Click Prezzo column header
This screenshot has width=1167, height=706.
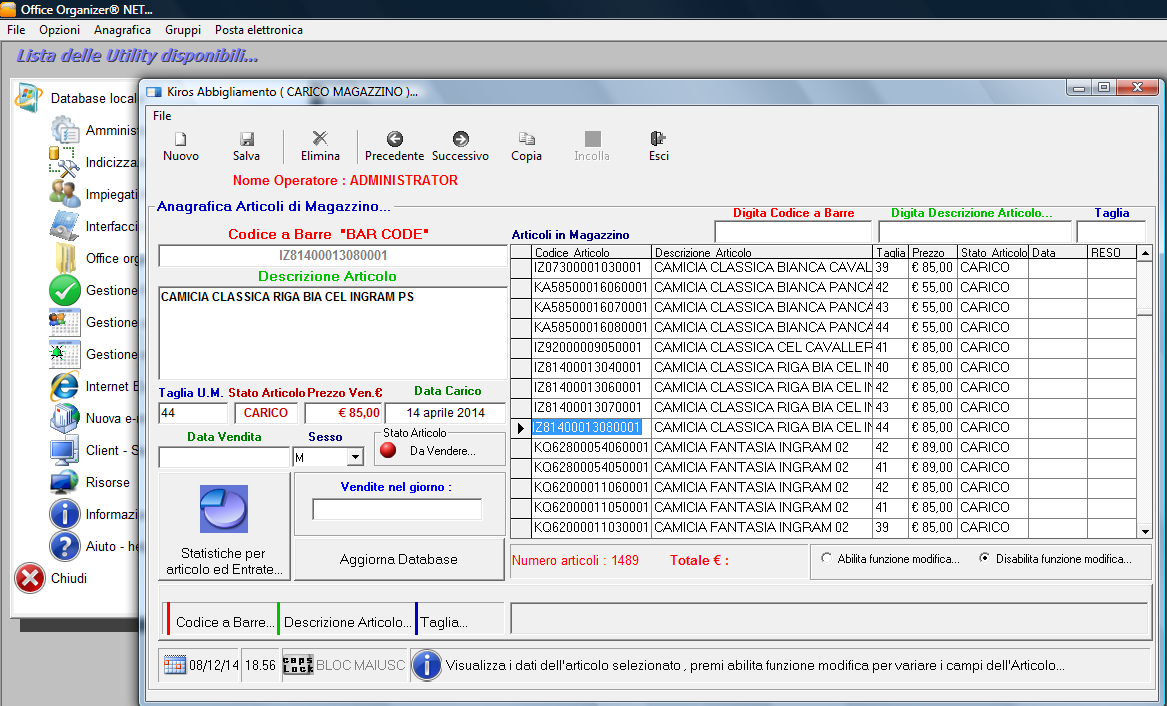(932, 252)
